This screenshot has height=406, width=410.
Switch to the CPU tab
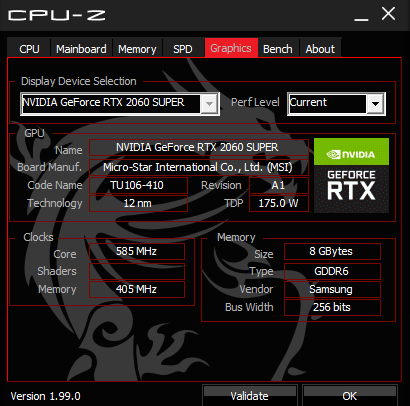click(29, 49)
